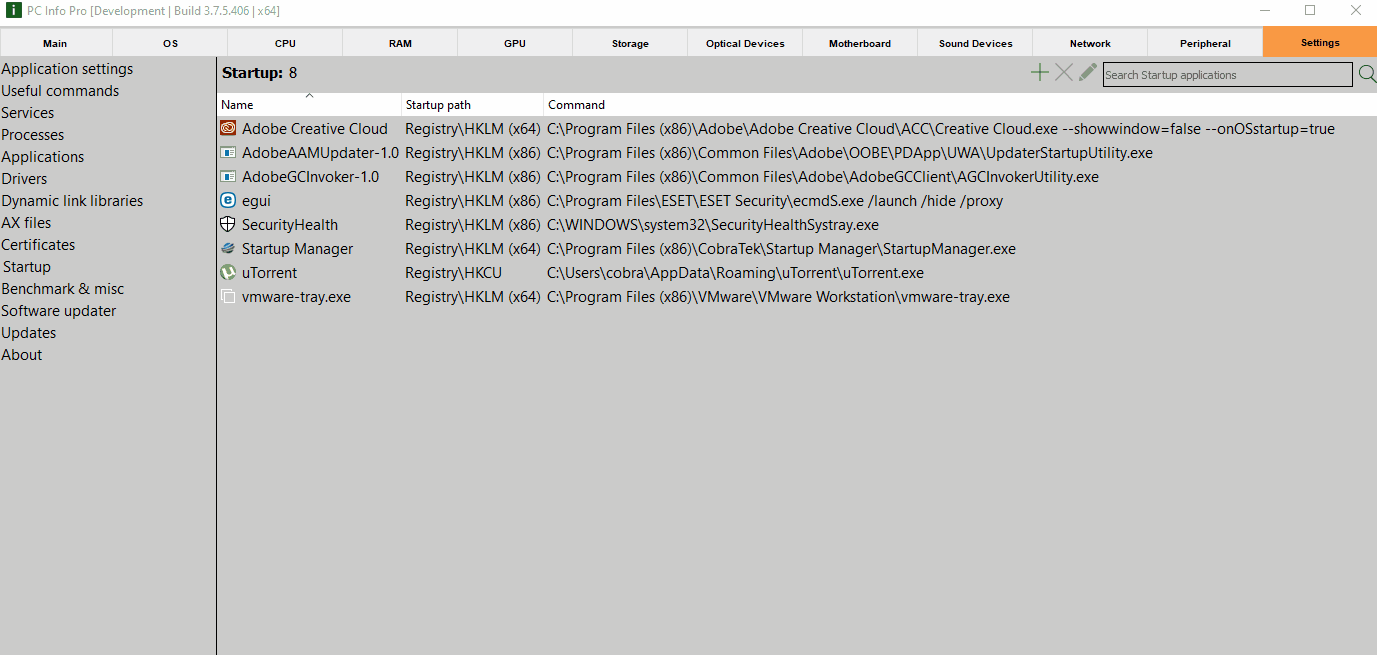The height and width of the screenshot is (655, 1377).
Task: Open Benchmark & misc in the sidebar
Action: click(x=63, y=289)
